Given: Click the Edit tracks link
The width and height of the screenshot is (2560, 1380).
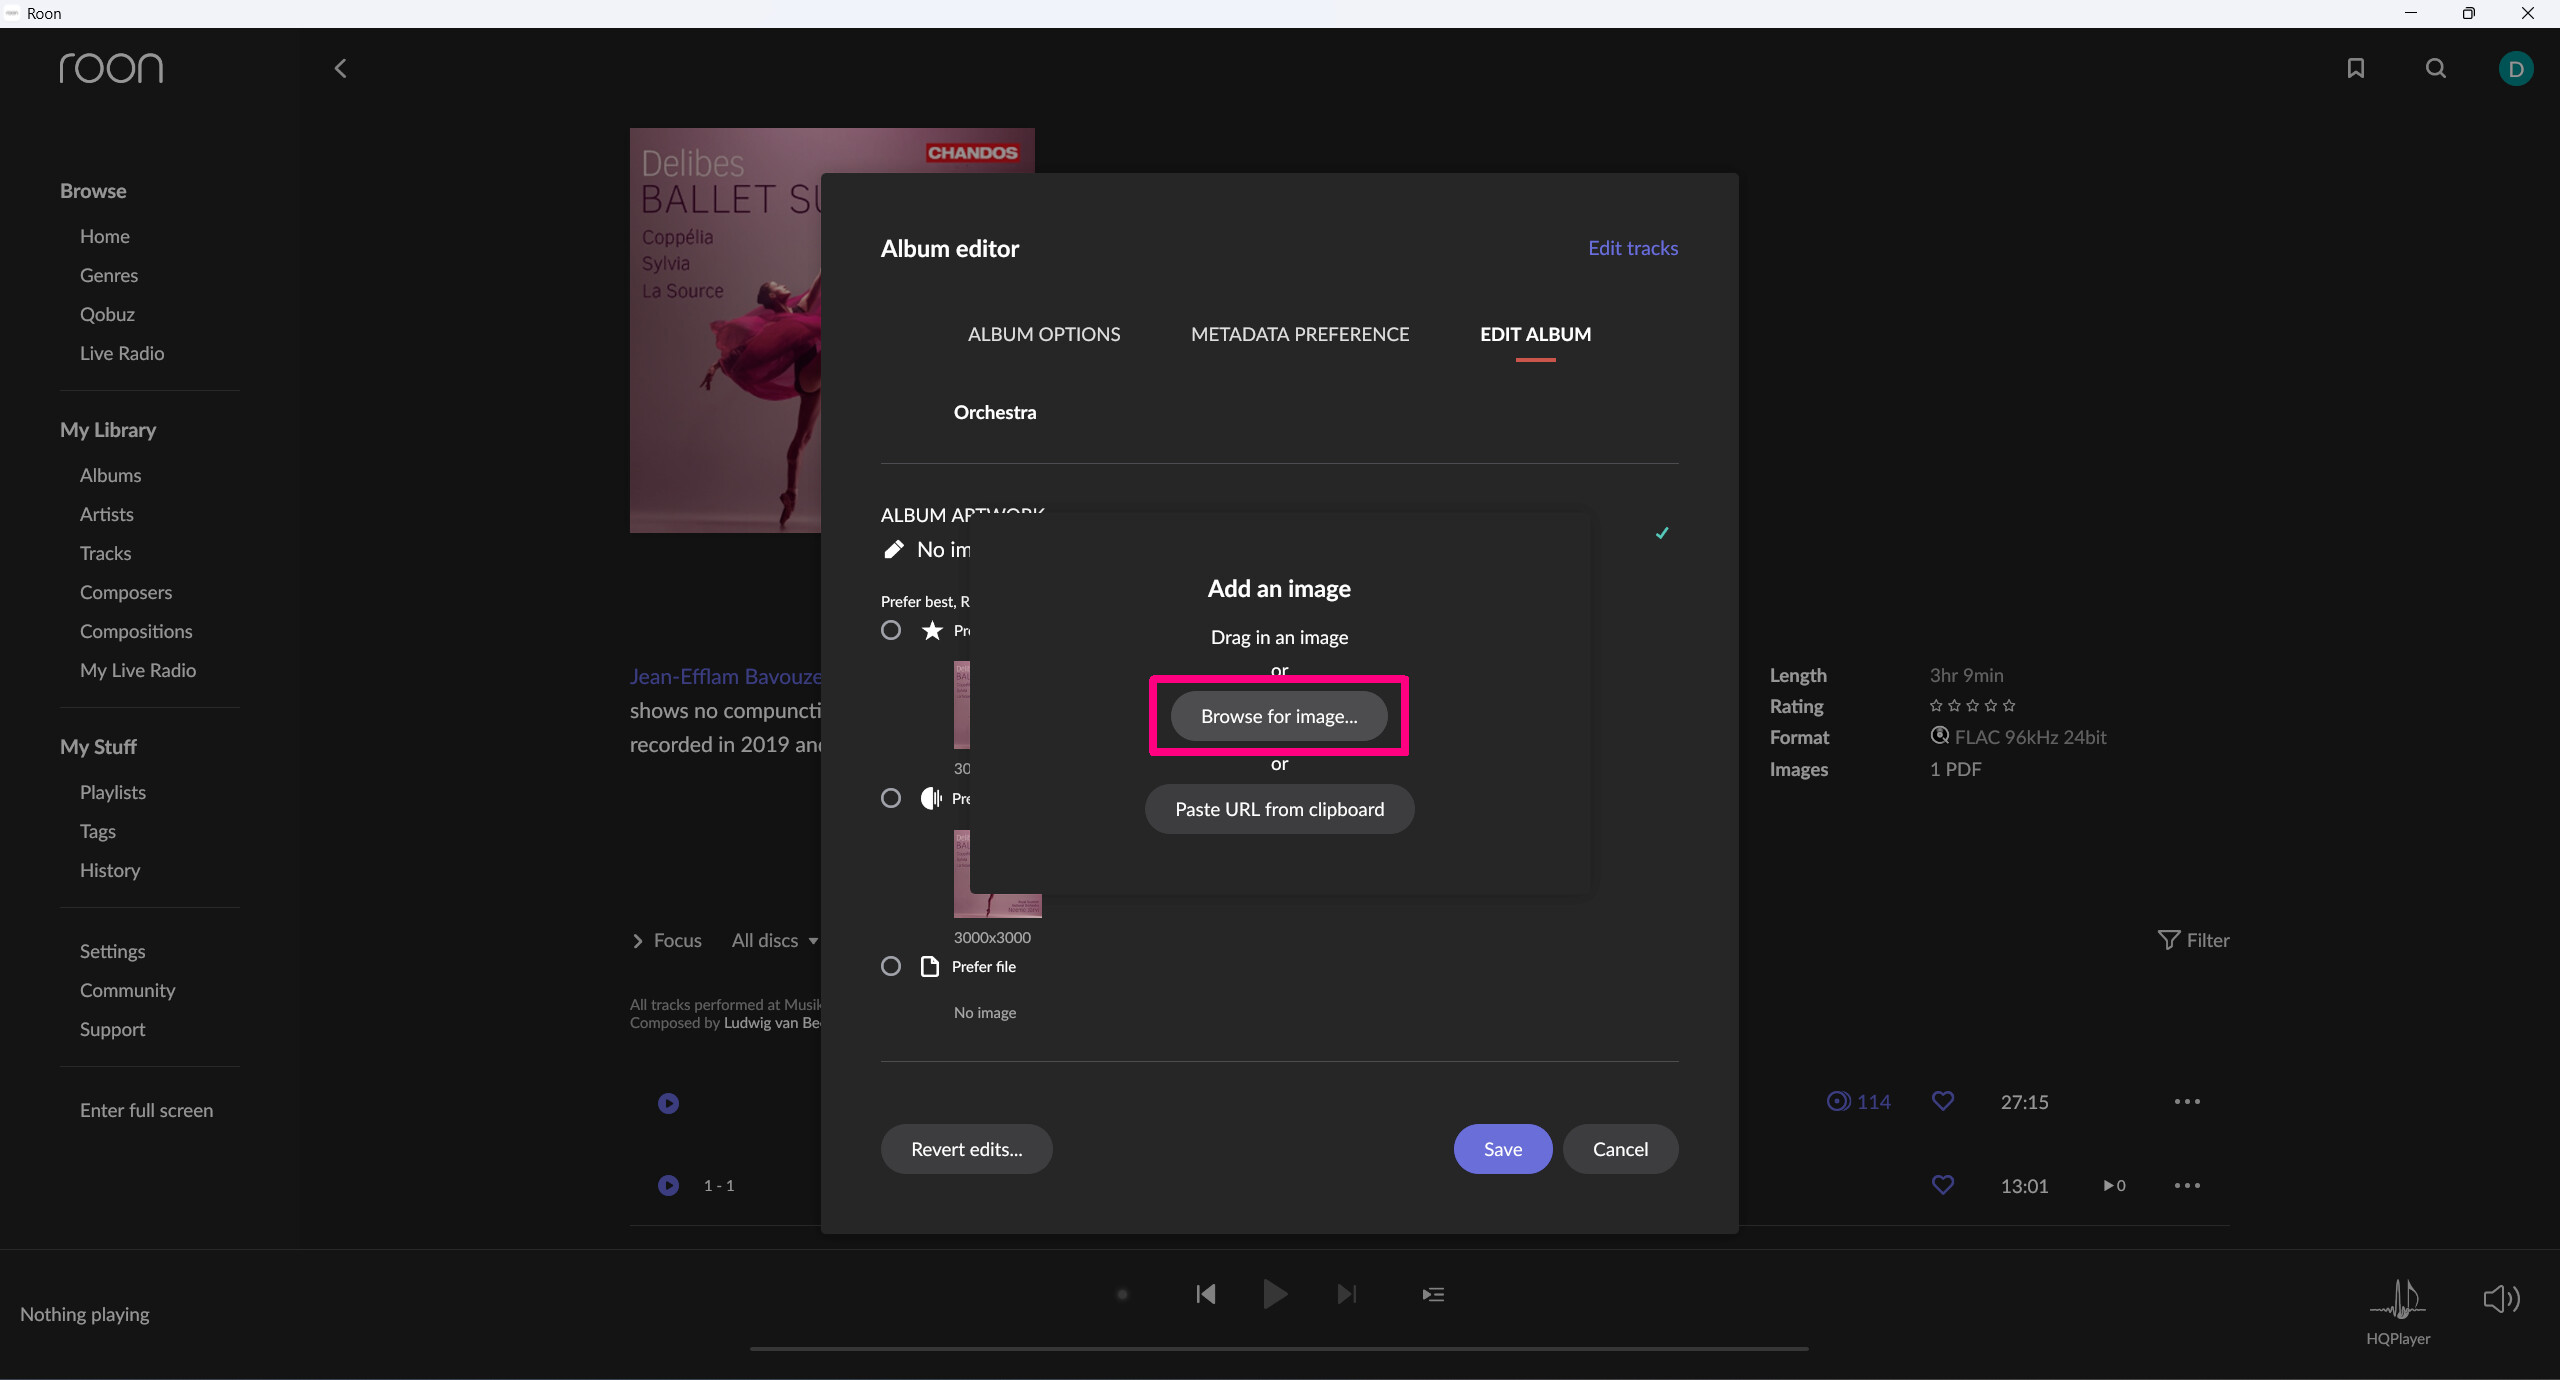Looking at the screenshot, I should click(x=1633, y=248).
